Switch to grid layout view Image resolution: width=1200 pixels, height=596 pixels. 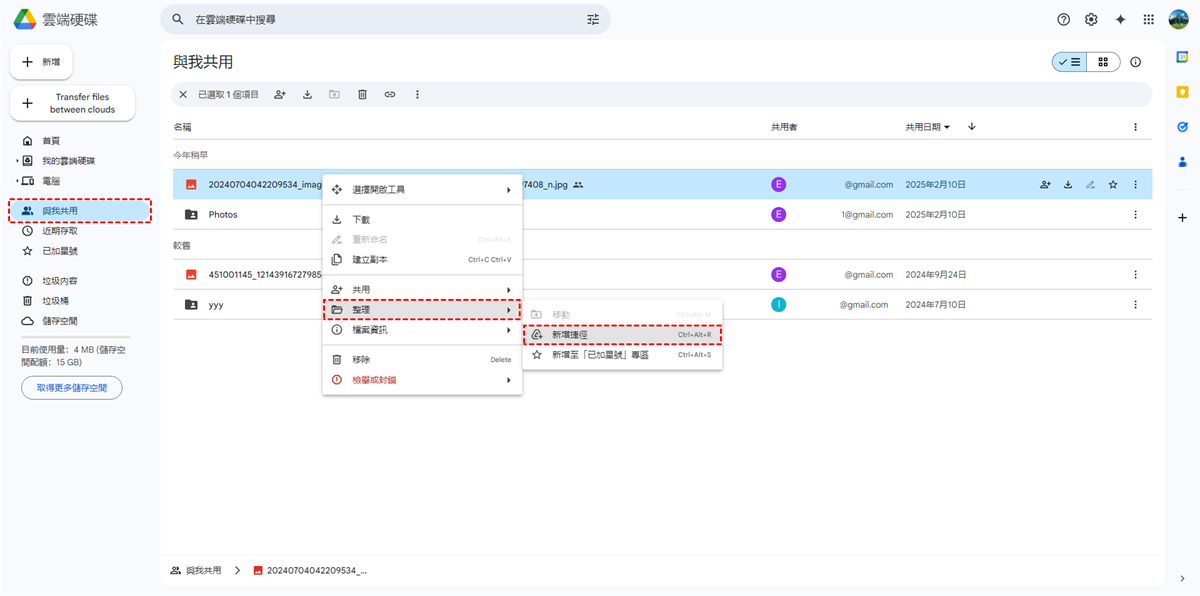tap(1103, 62)
